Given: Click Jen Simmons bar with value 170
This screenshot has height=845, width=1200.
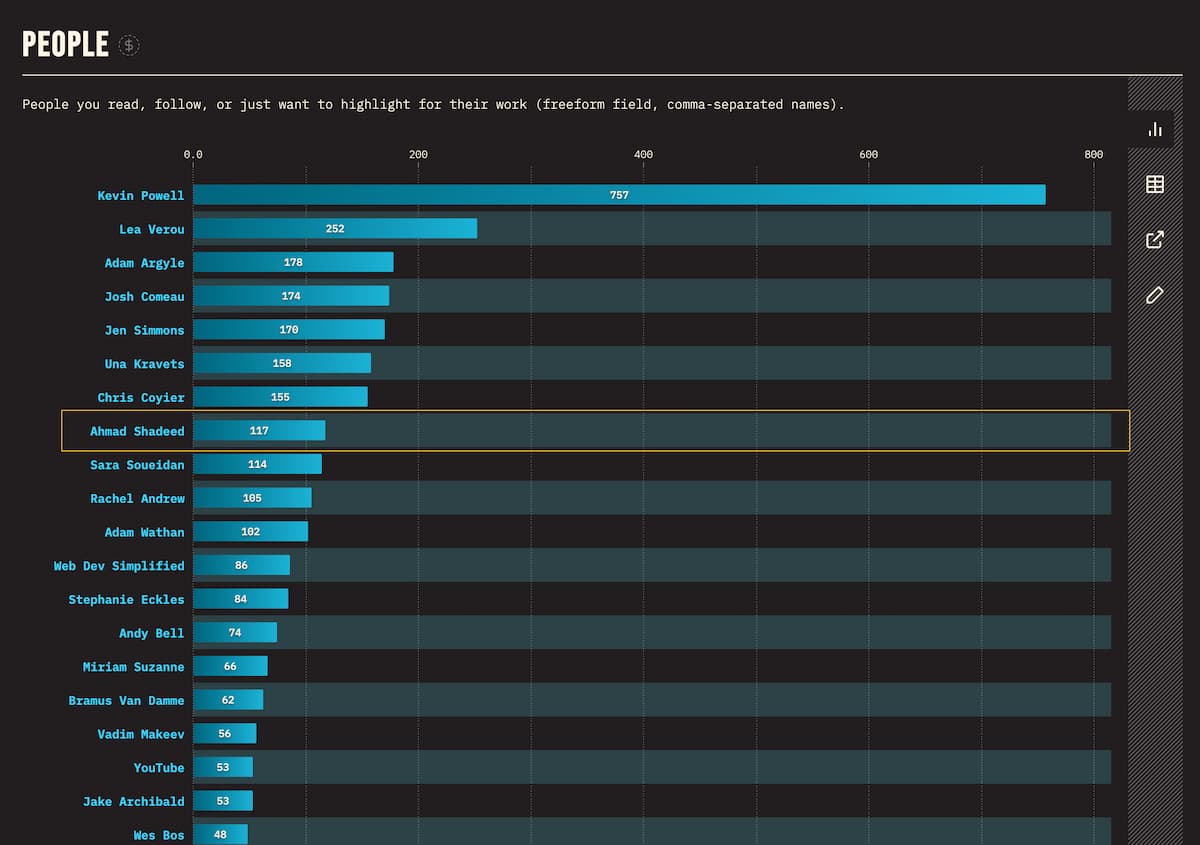Looking at the screenshot, I should point(288,330).
